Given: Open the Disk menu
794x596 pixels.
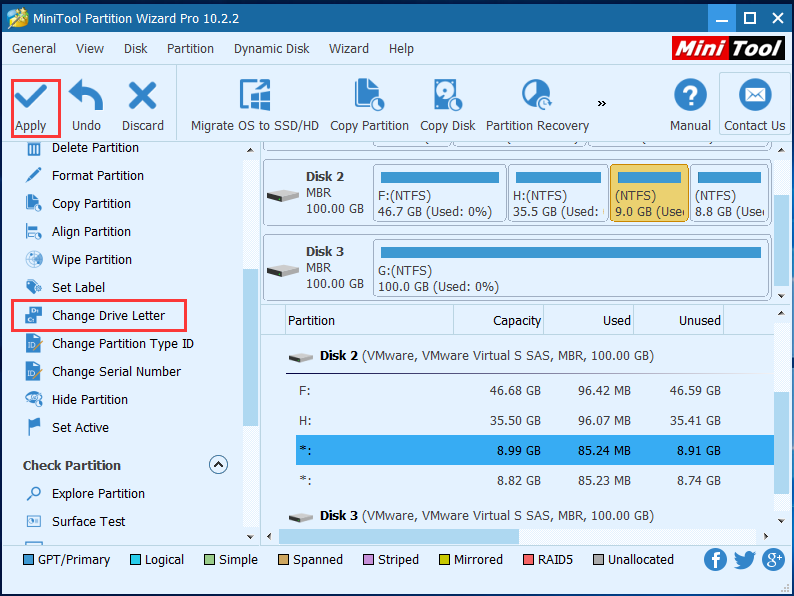Looking at the screenshot, I should (136, 49).
